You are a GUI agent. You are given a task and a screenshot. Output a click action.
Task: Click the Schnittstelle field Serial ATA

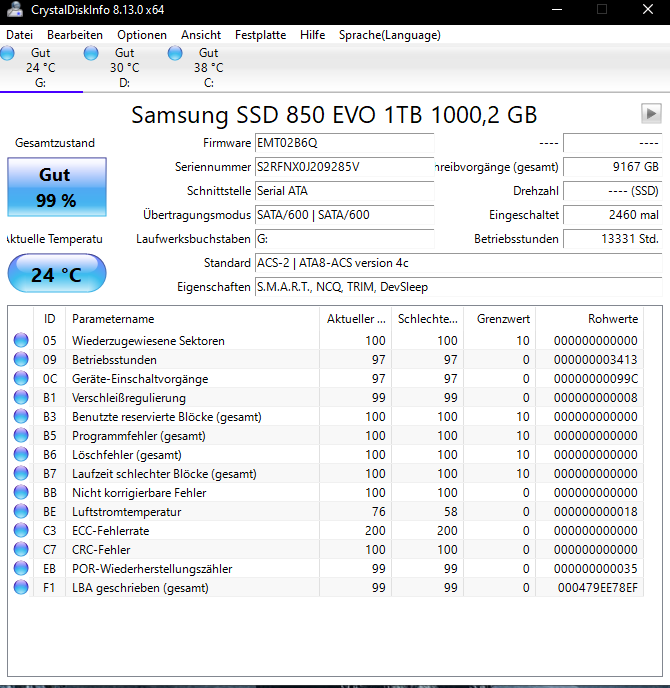pos(344,191)
